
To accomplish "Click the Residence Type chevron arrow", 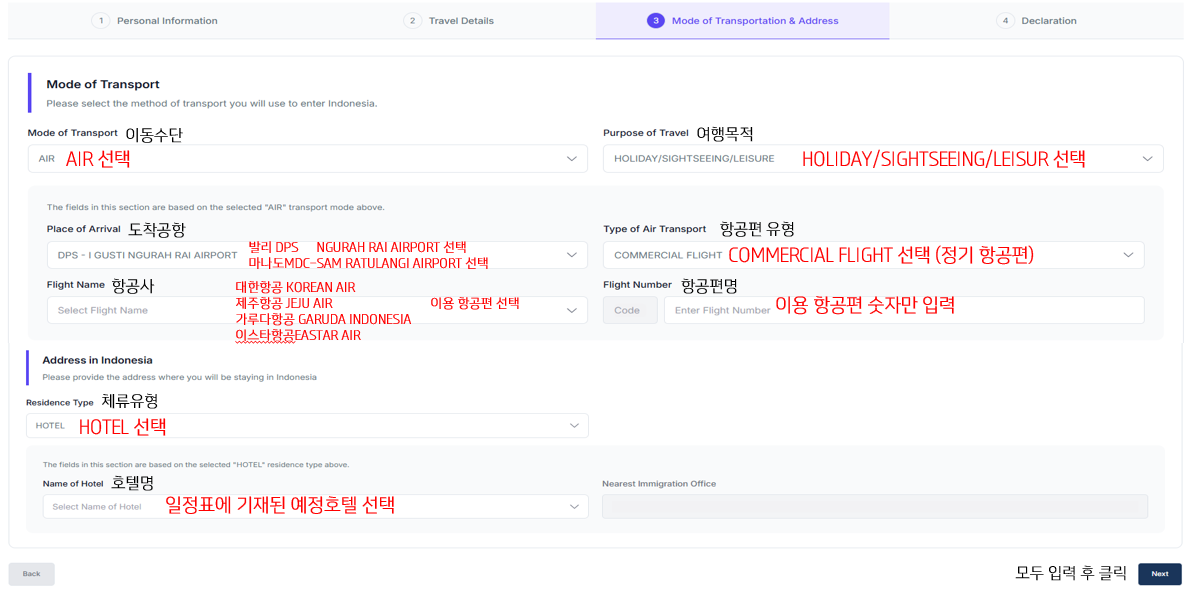I will pyautogui.click(x=574, y=426).
